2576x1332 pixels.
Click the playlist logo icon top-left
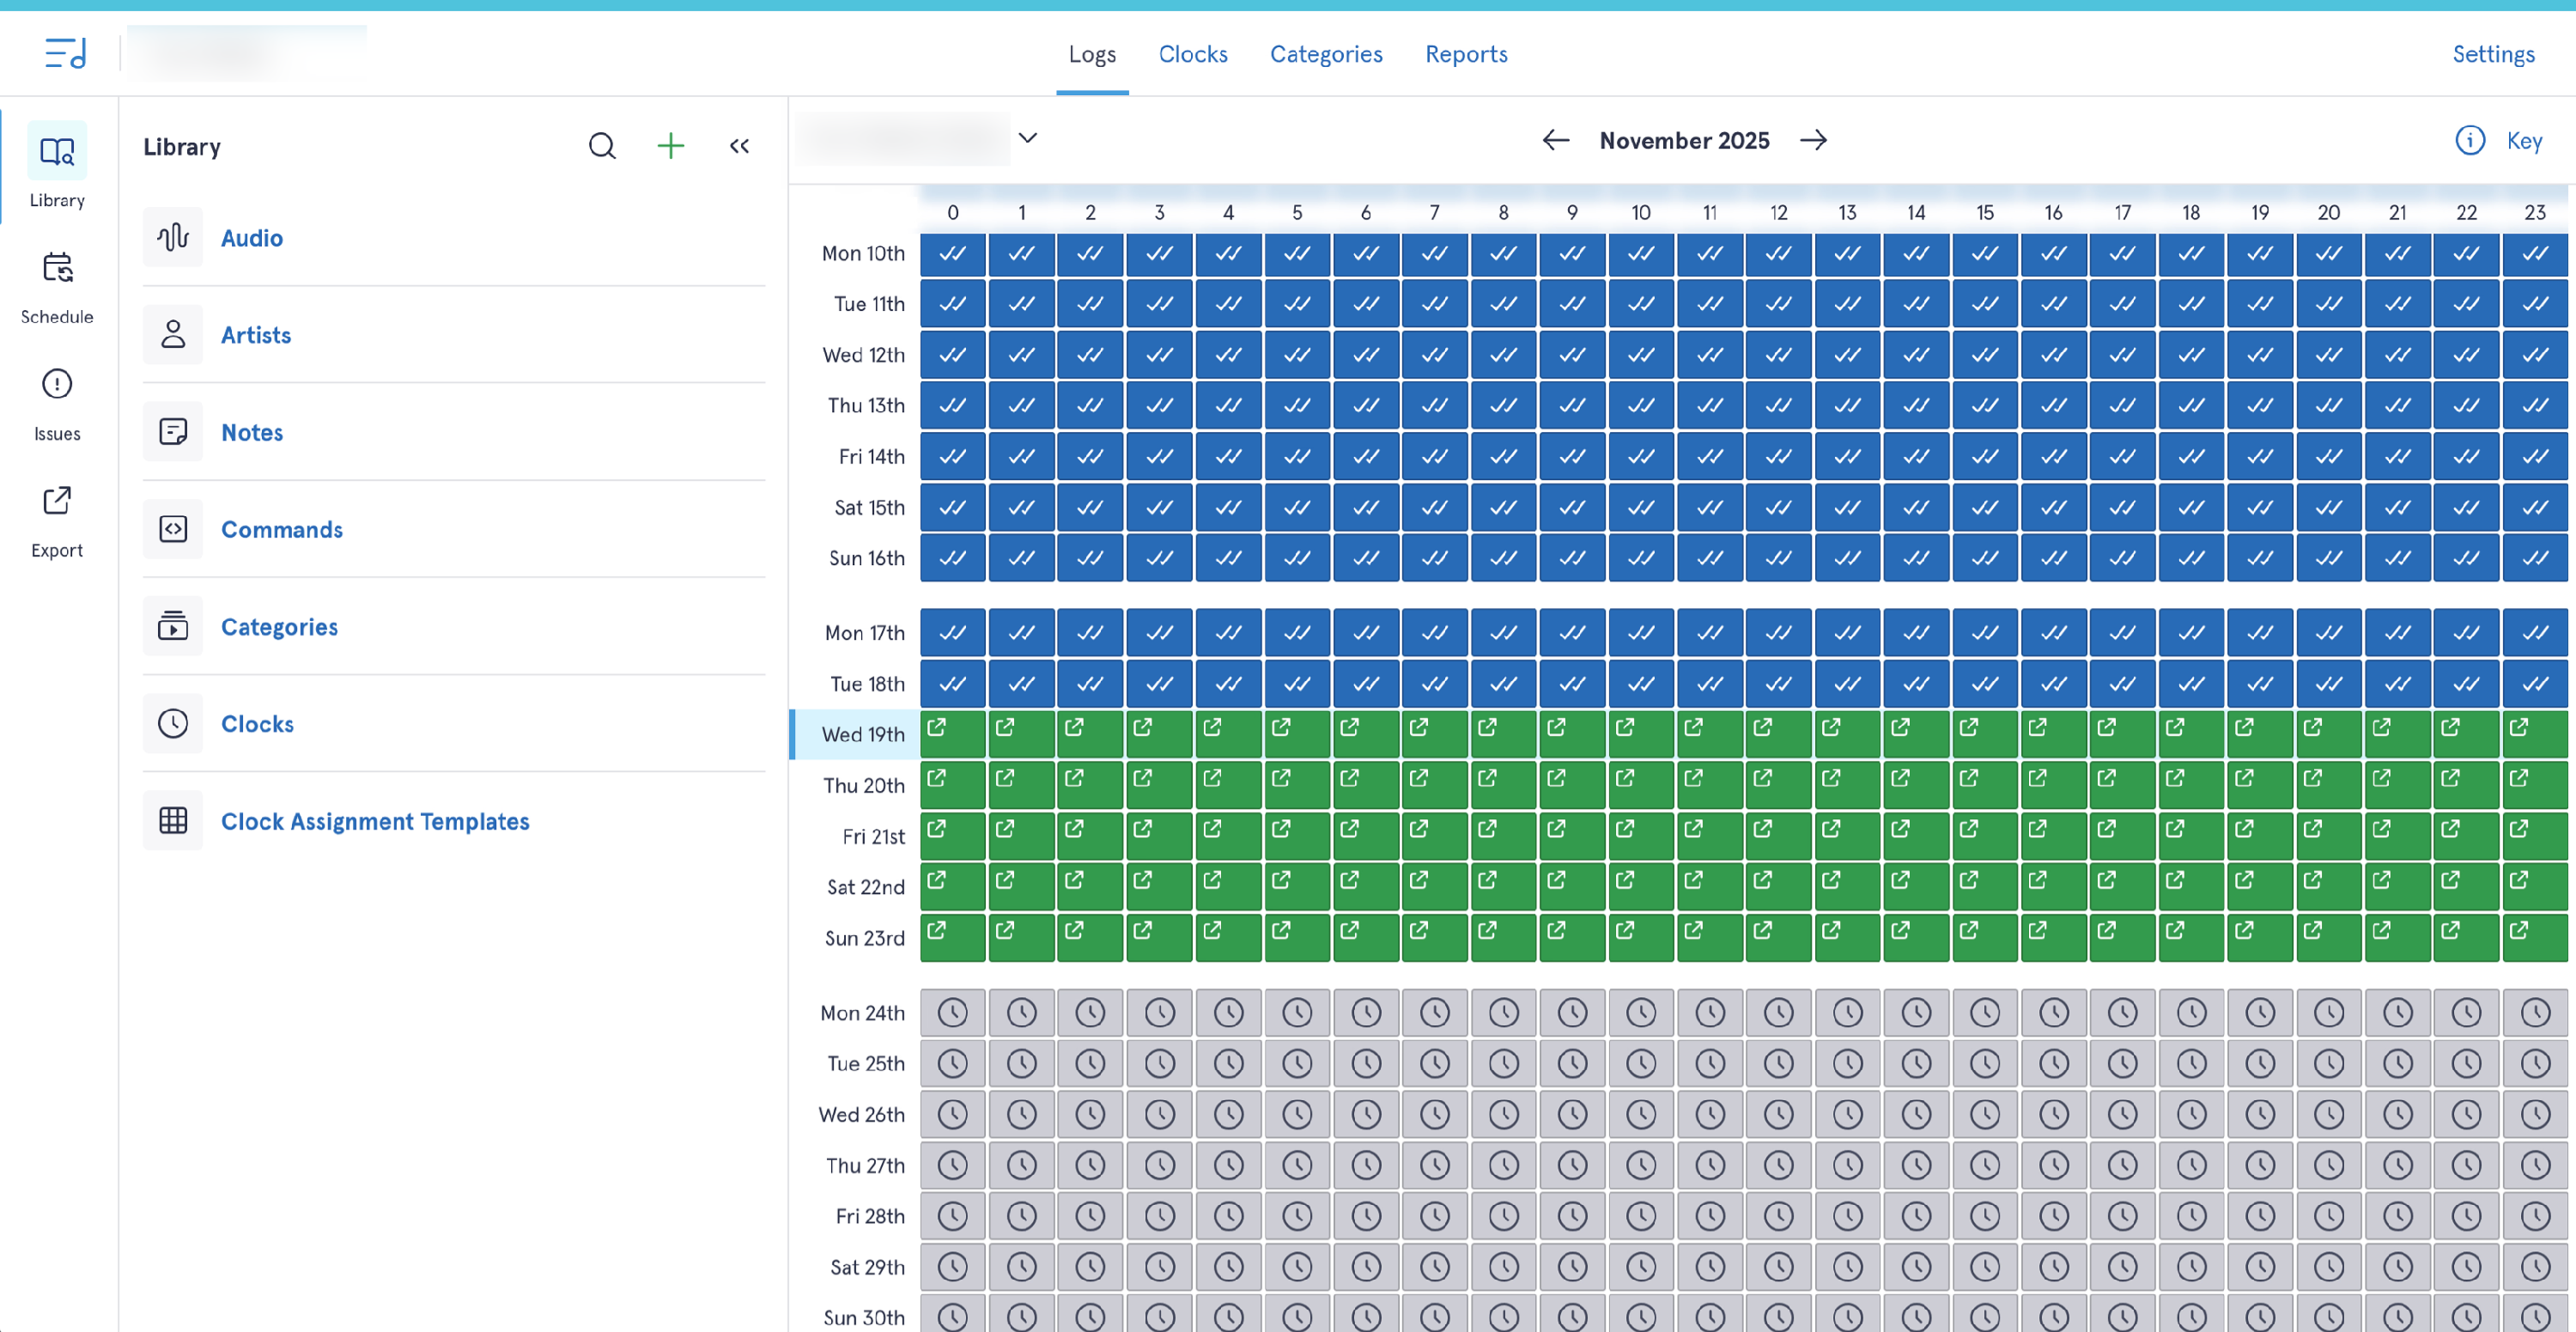click(x=66, y=52)
